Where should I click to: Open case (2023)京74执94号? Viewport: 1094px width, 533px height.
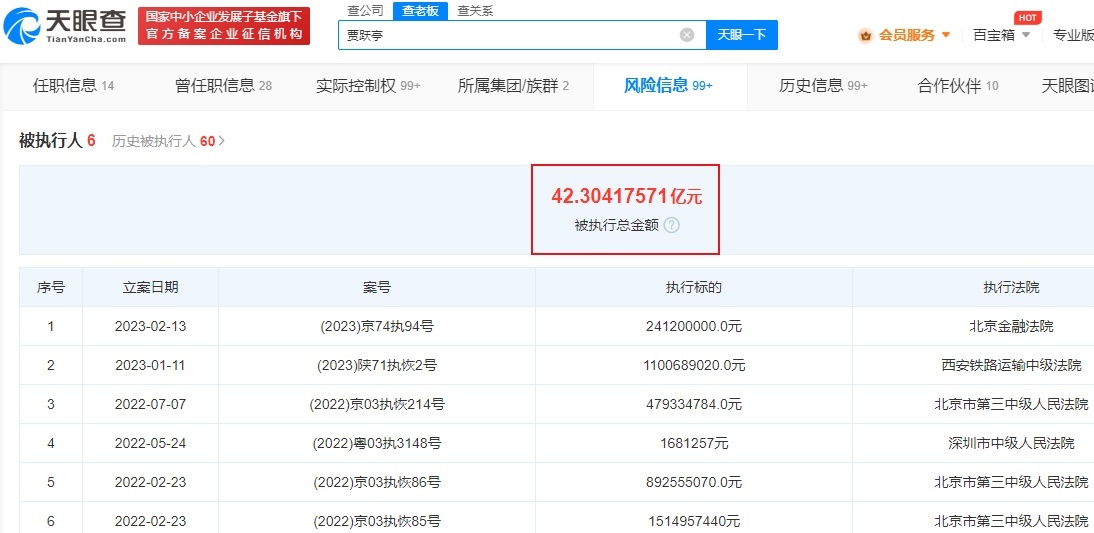click(x=376, y=326)
